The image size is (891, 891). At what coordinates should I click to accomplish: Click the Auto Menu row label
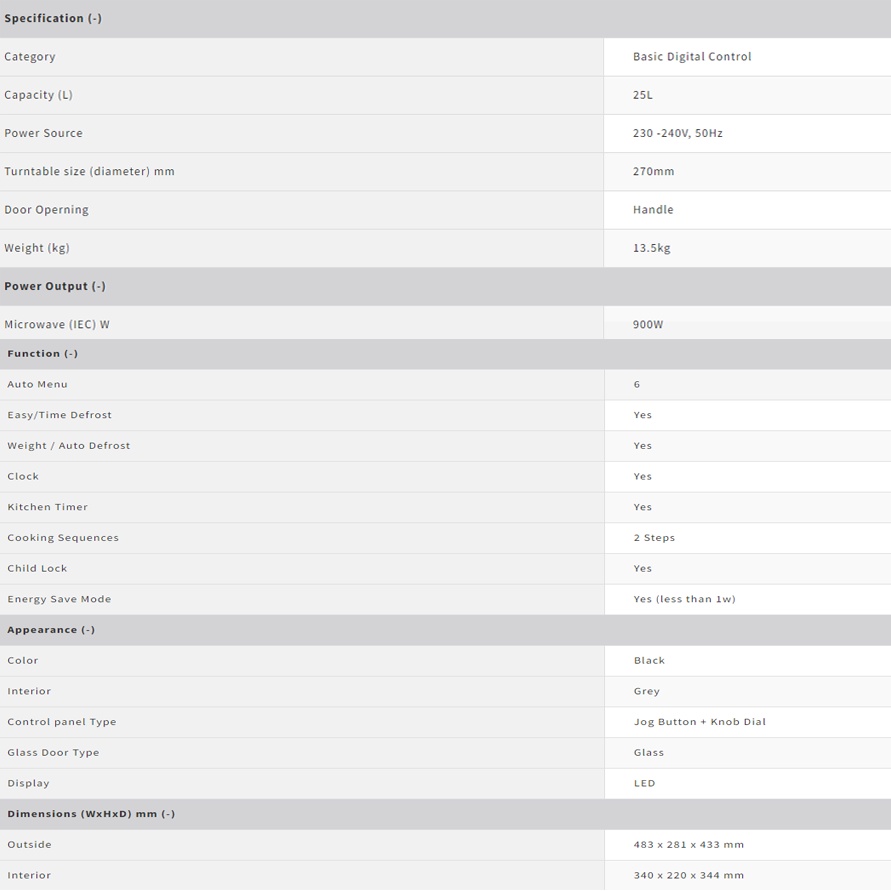[37, 384]
